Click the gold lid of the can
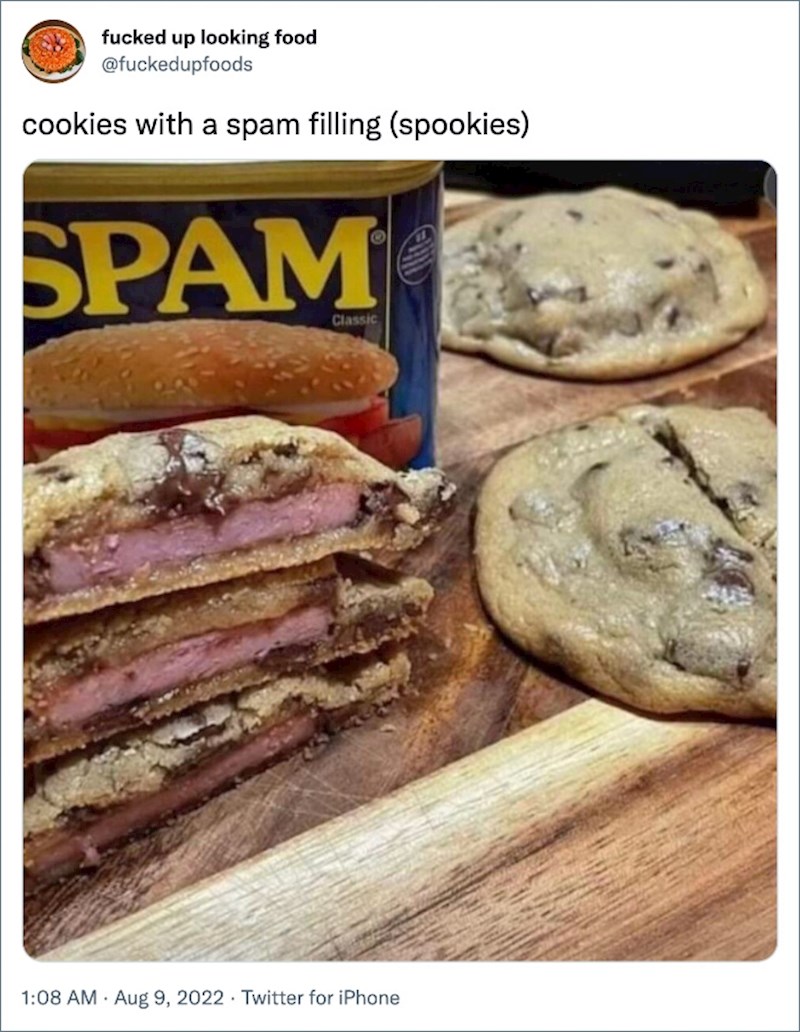The width and height of the screenshot is (800, 1032). pos(232,179)
